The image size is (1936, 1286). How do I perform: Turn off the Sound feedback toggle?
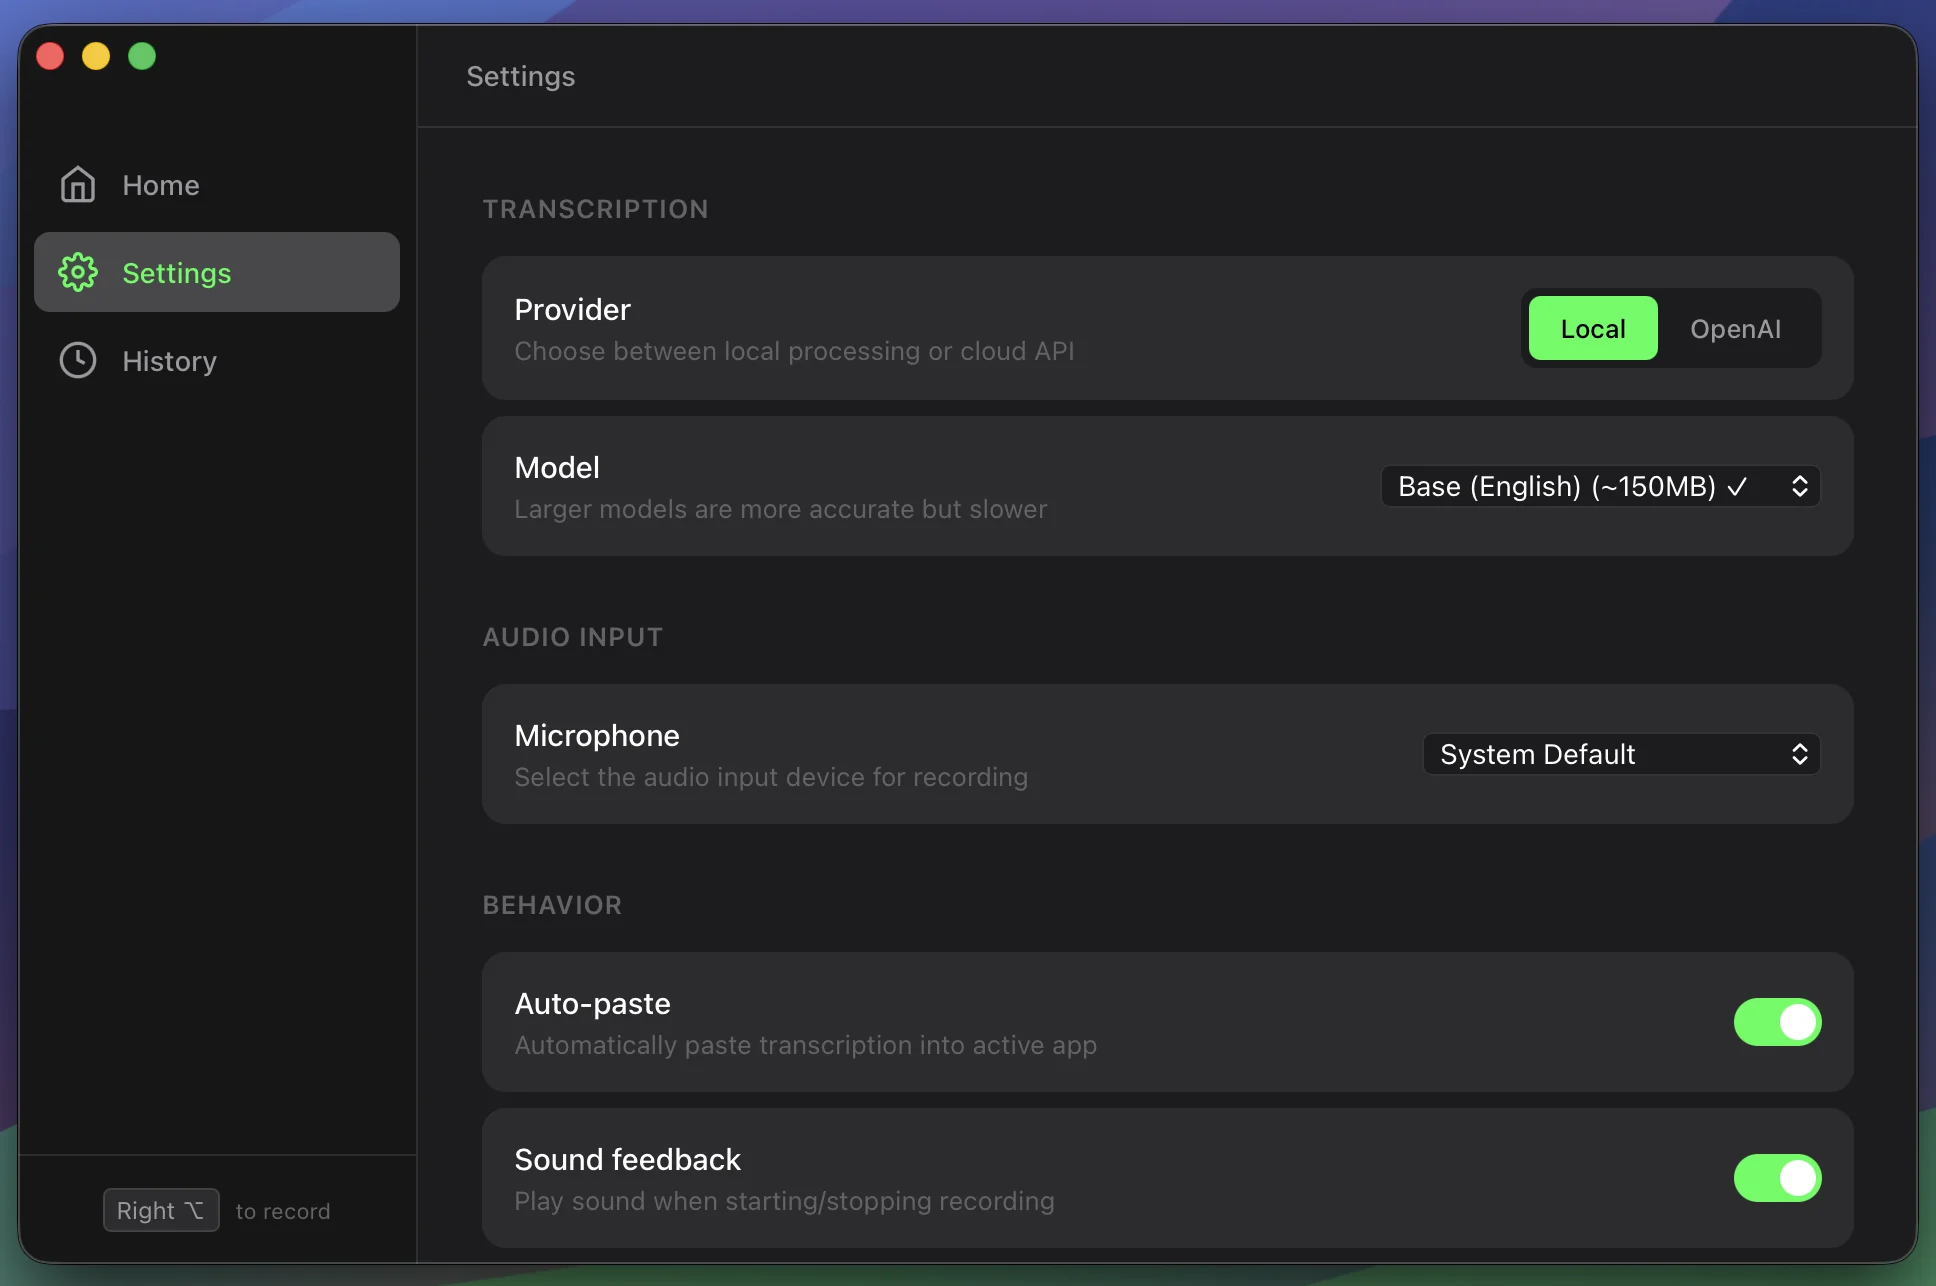coord(1777,1178)
